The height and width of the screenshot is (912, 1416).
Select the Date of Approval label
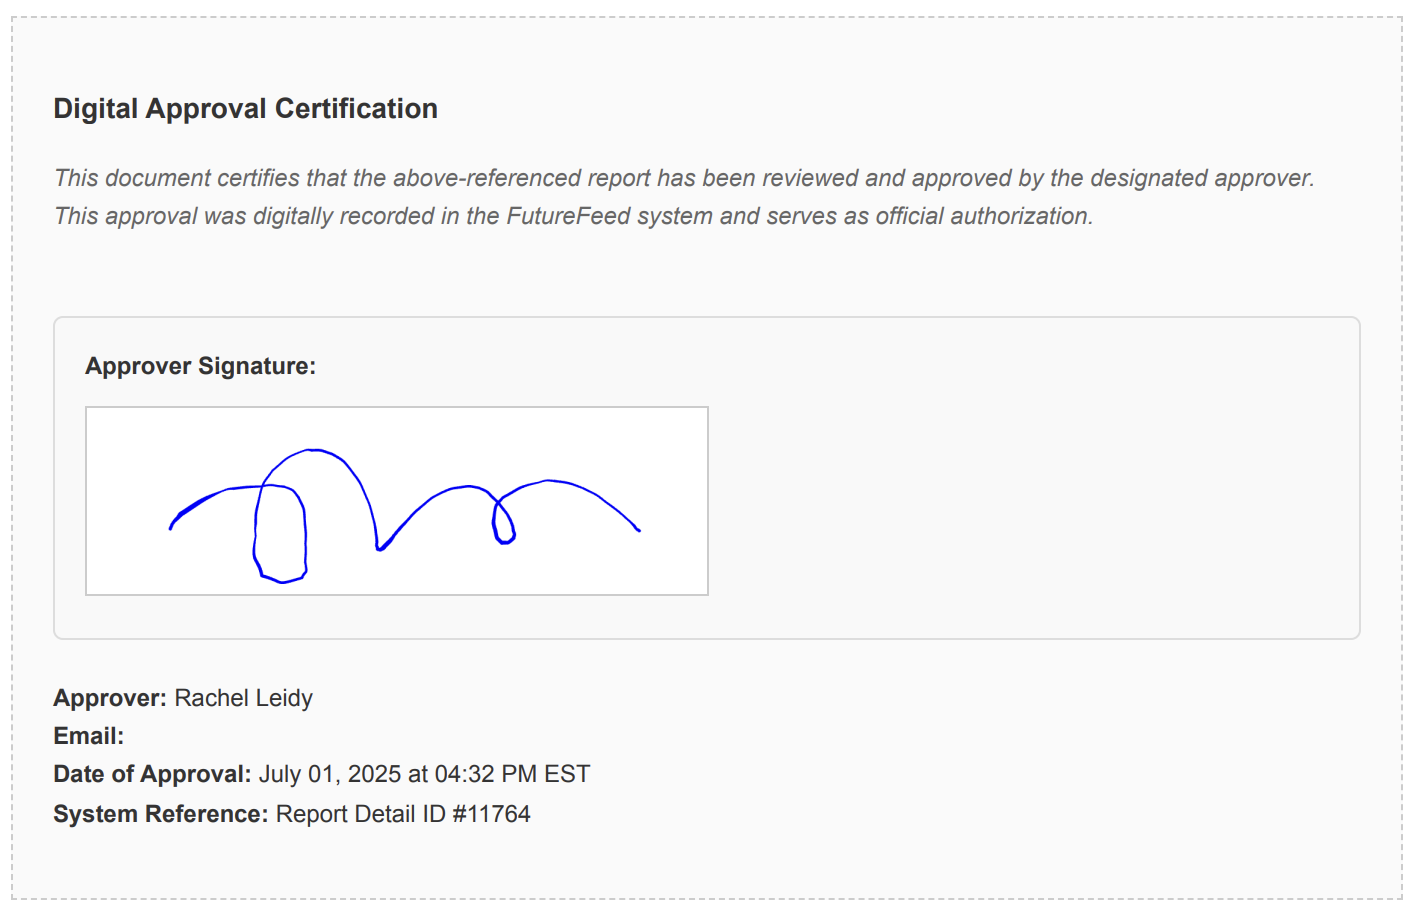pos(152,774)
